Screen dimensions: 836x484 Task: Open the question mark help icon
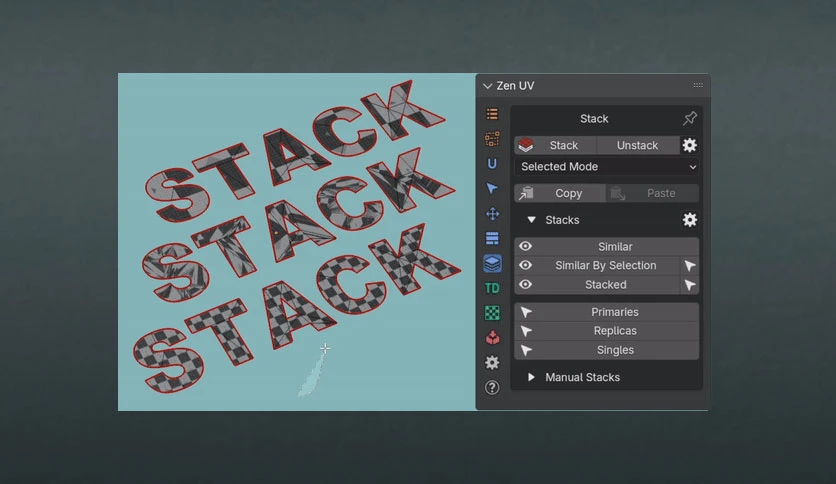click(492, 388)
